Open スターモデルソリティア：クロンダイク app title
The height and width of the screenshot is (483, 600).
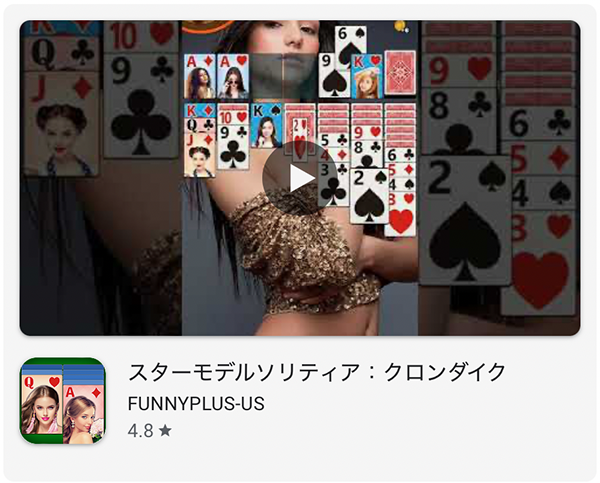[x=317, y=372]
